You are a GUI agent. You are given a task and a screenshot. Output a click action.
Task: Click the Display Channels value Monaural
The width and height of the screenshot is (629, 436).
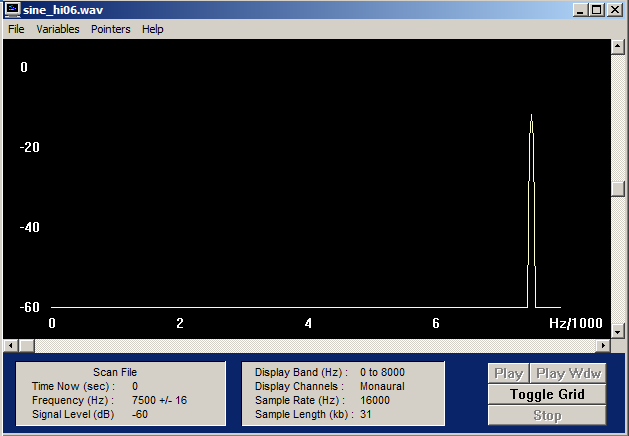[x=382, y=386]
